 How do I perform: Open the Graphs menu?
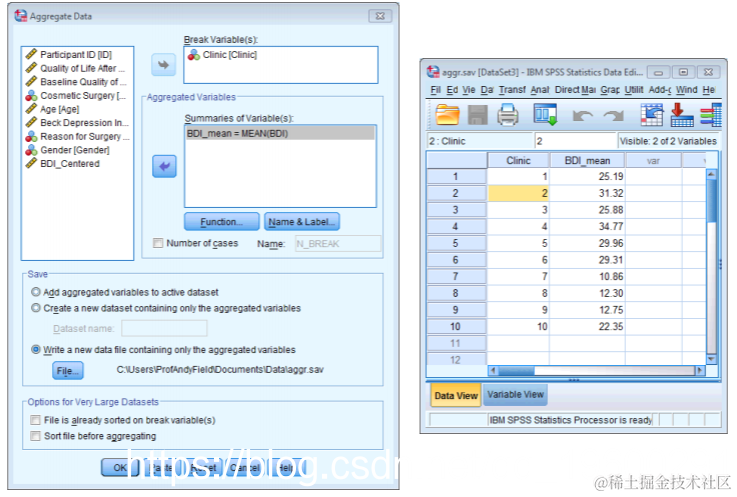[x=610, y=89]
